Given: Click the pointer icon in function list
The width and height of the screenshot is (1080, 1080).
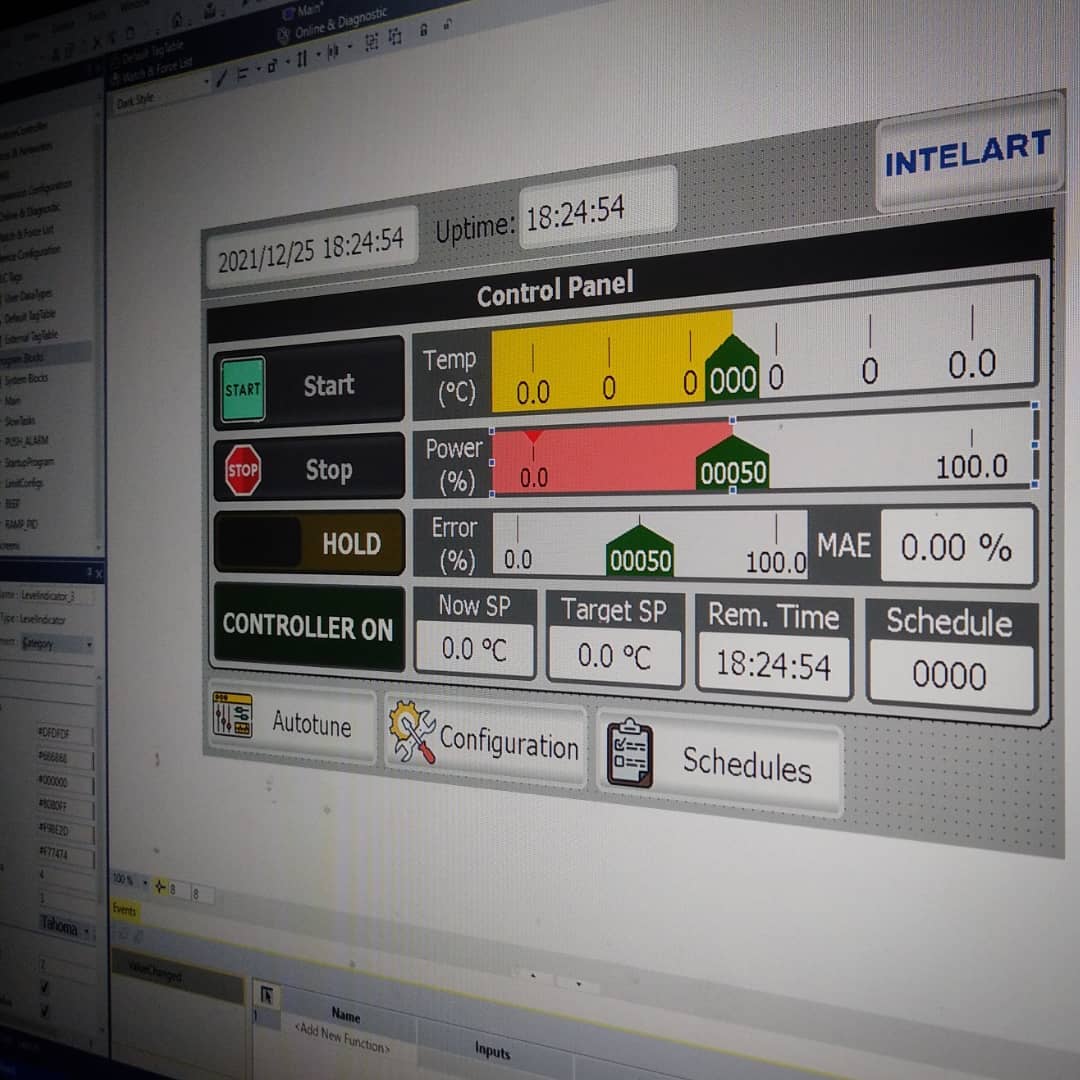Looking at the screenshot, I should coord(267,995).
